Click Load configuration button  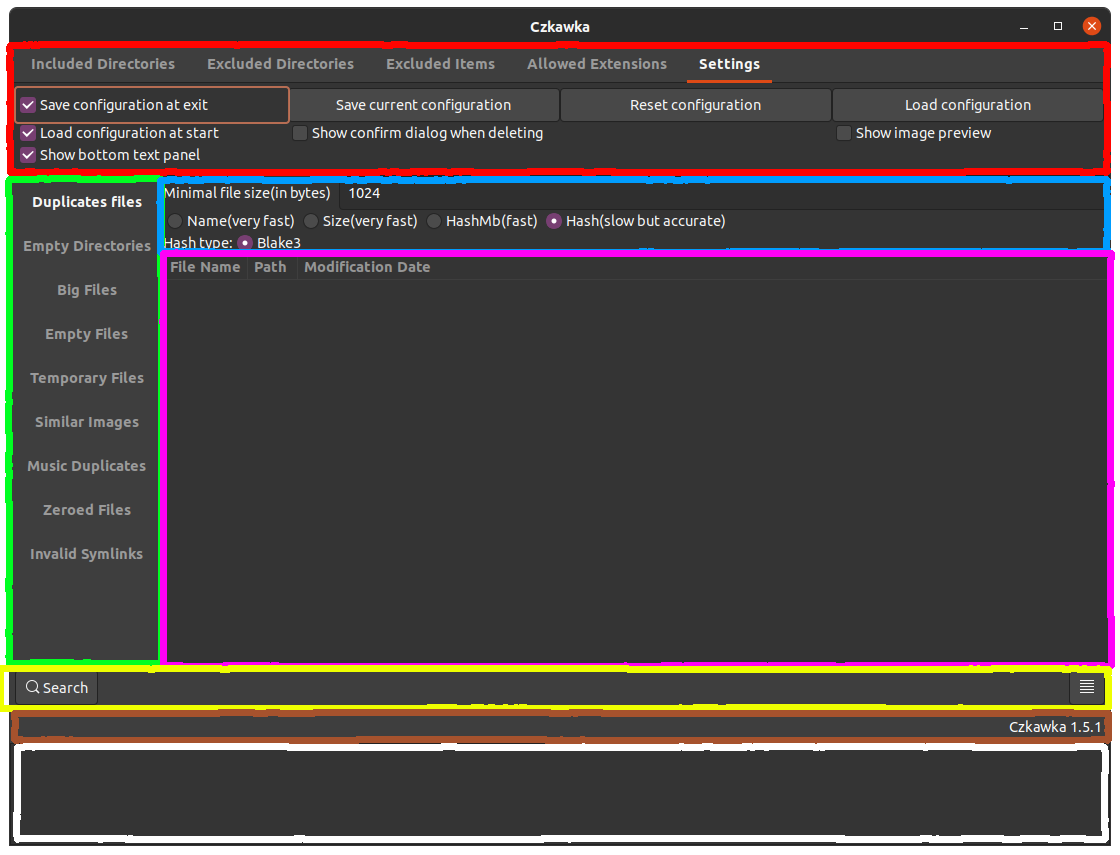pyautogui.click(x=968, y=105)
